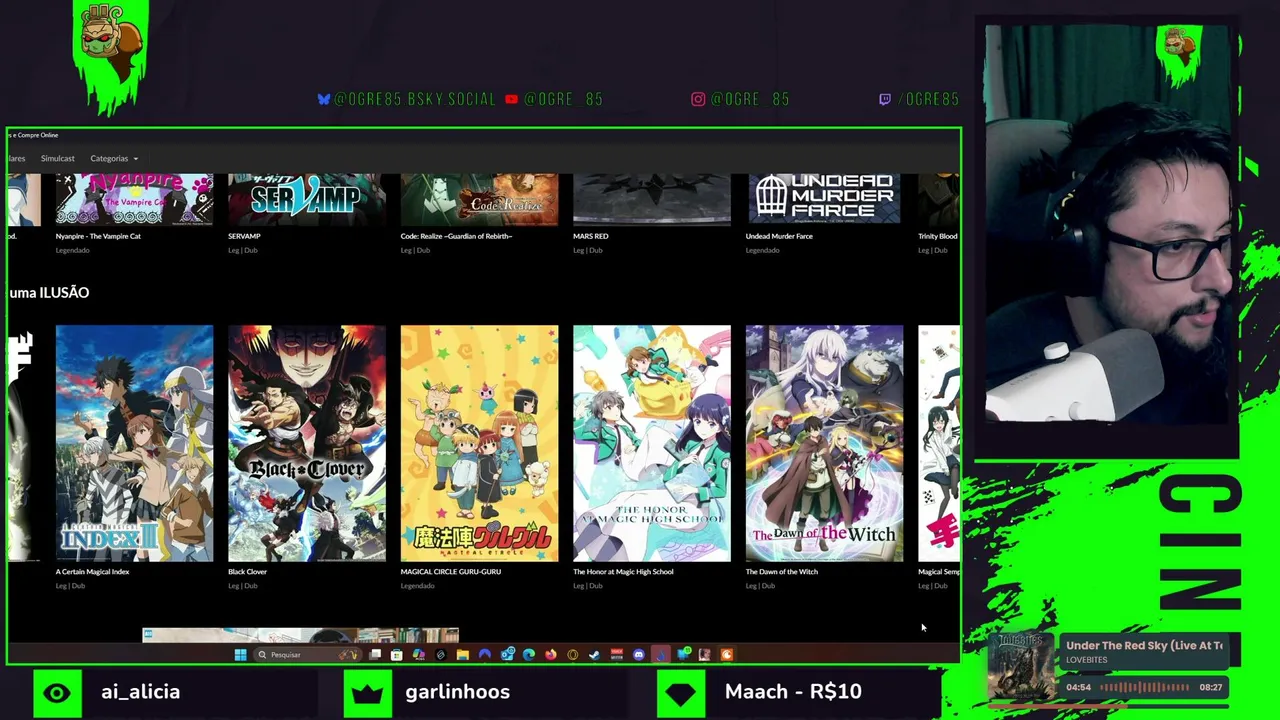Launch Firefox from the taskbar
Viewport: 1280px width, 720px height.
(551, 655)
